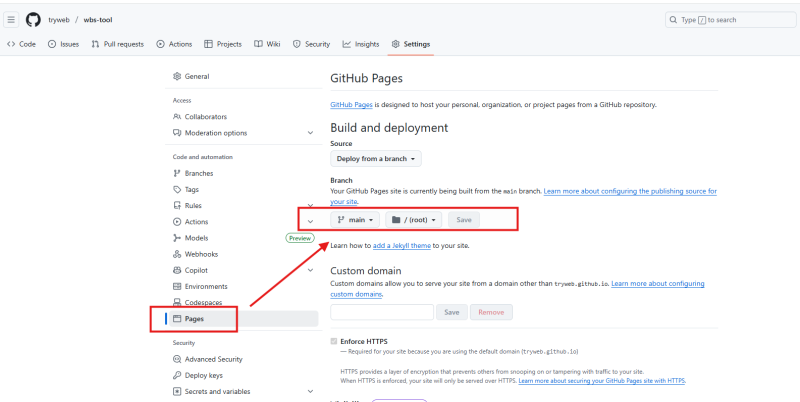
Task: Open the Security tab
Action: point(311,44)
